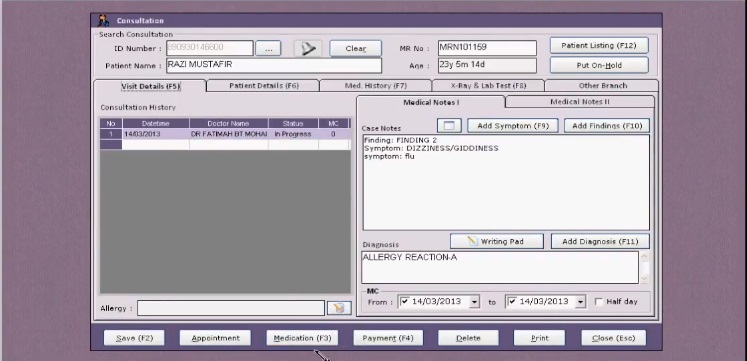The height and width of the screenshot is (361, 747).
Task: Click the Consultation window title icon
Action: 103,20
